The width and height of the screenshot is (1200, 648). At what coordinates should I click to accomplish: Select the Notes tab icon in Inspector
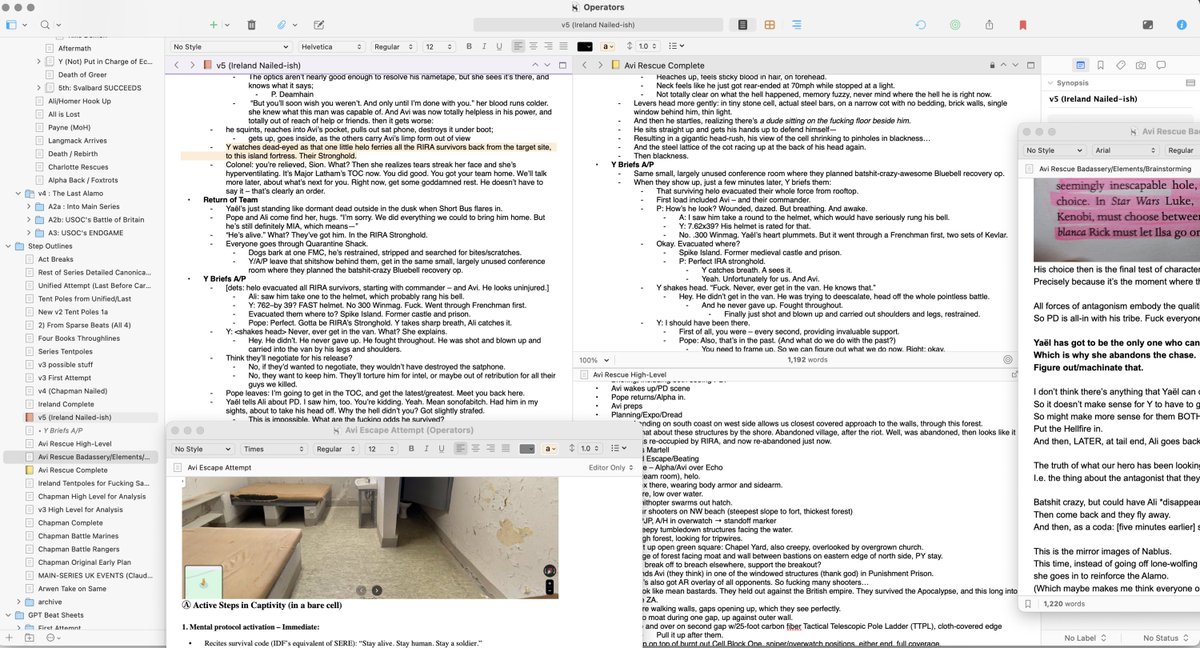pos(1081,65)
